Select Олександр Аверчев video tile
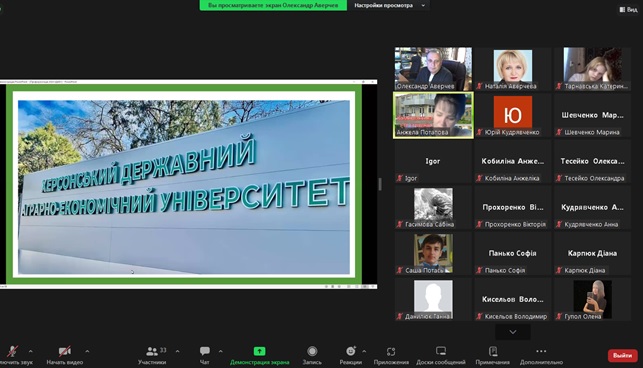 coord(433,69)
